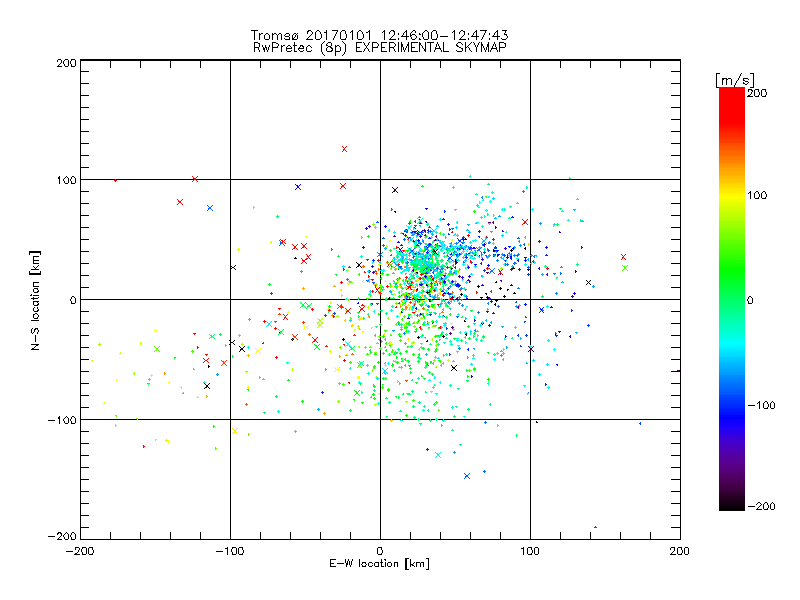This screenshot has width=800, height=600.
Task: Click the colorbar label '-100'
Action: click(x=761, y=405)
